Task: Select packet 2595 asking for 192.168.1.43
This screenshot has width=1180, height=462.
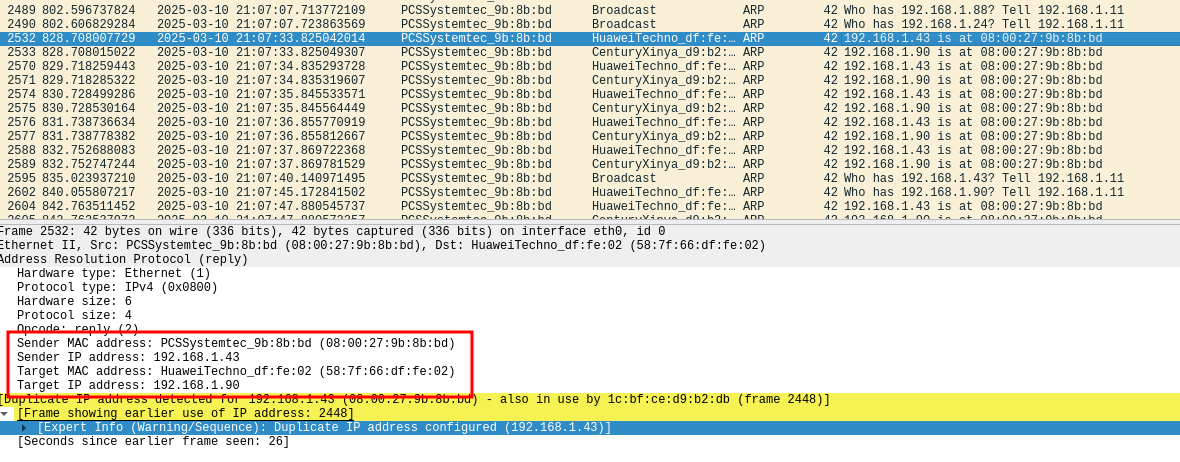Action: [x=590, y=179]
